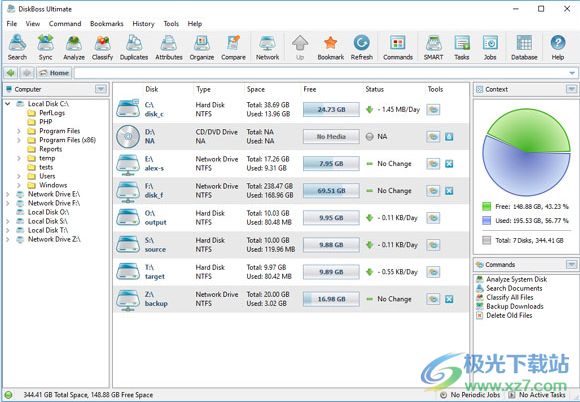Start the Classify tool
This screenshot has width=580, height=402.
click(102, 47)
